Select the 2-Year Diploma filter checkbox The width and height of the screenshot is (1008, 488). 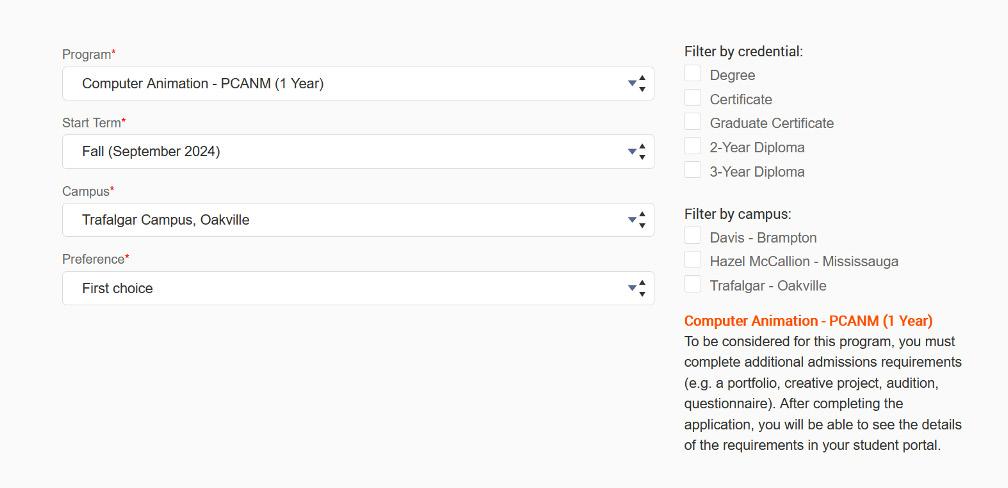[693, 146]
